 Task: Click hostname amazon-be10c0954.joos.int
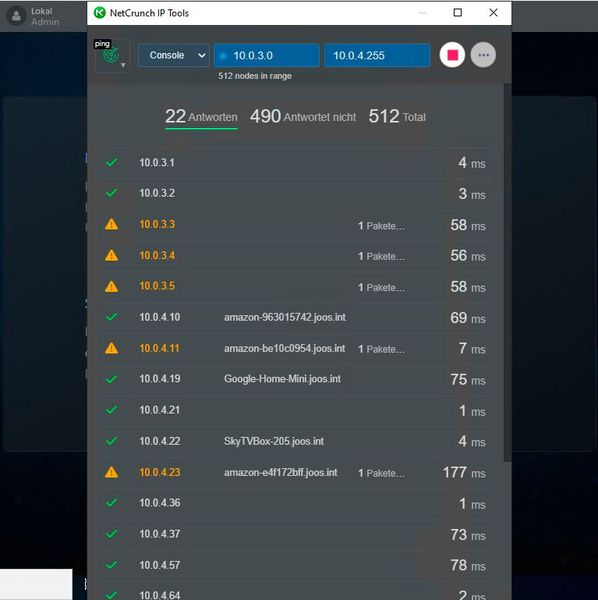pyautogui.click(x=284, y=348)
